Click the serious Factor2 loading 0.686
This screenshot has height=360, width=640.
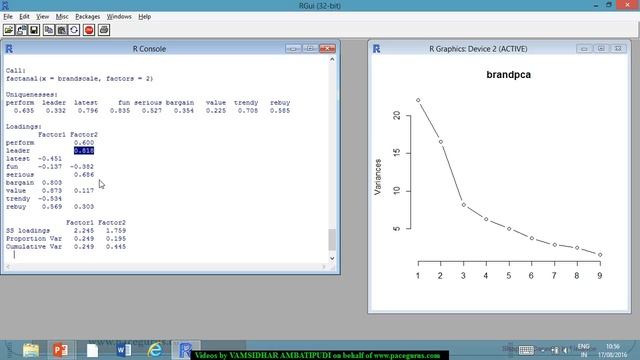point(84,175)
